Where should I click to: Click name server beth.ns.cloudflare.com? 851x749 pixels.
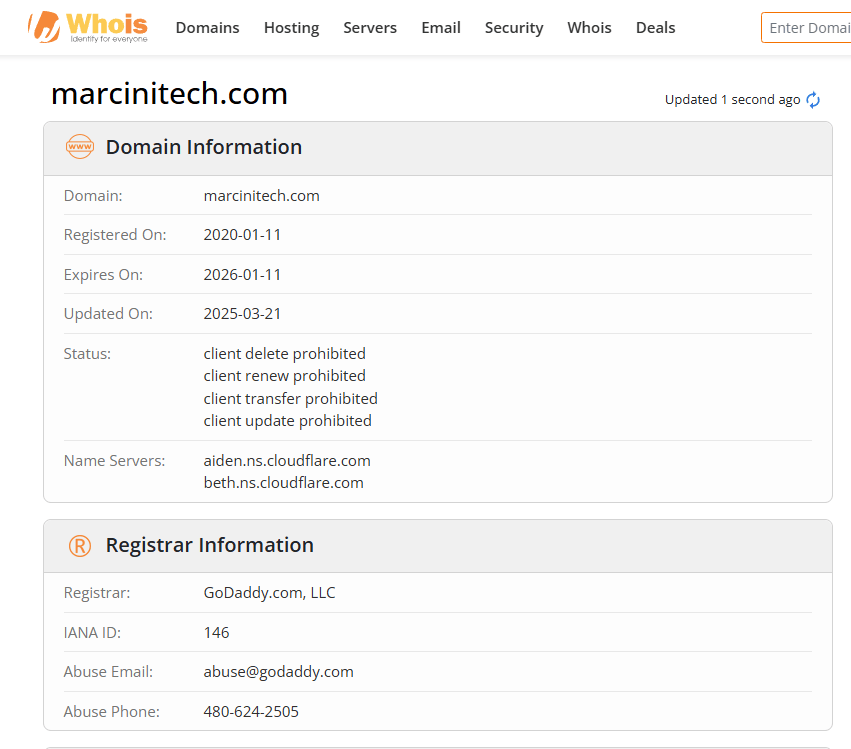pos(283,483)
